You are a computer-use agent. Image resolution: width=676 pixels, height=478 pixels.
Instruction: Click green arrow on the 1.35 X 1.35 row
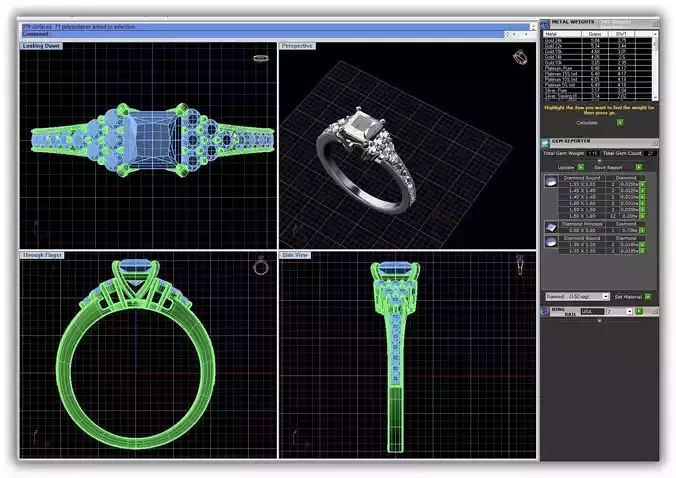pos(642,250)
